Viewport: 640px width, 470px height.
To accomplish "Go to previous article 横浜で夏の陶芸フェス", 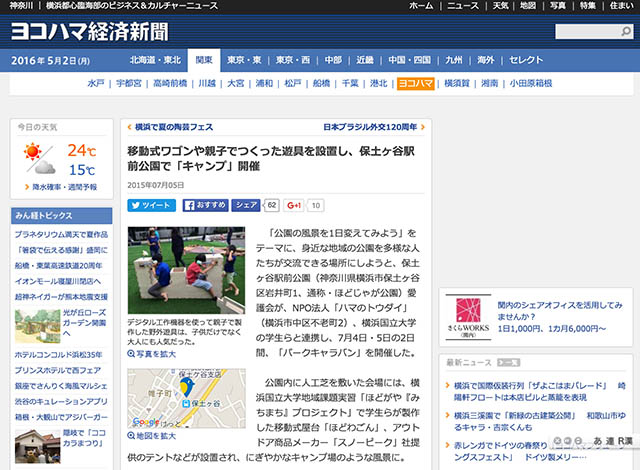I will point(174,127).
